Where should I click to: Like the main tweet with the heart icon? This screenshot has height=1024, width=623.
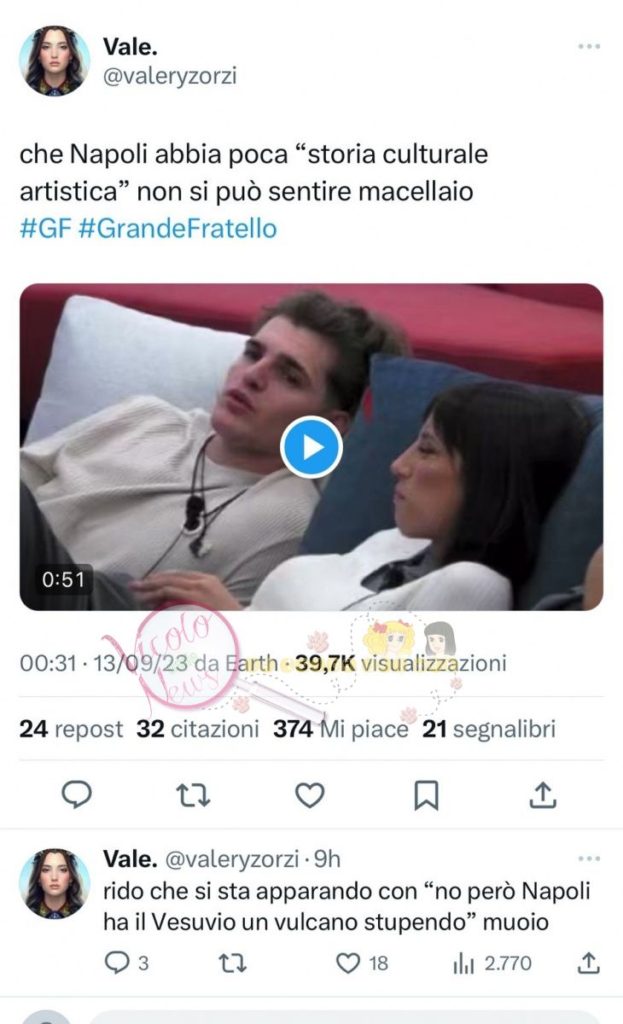[310, 795]
